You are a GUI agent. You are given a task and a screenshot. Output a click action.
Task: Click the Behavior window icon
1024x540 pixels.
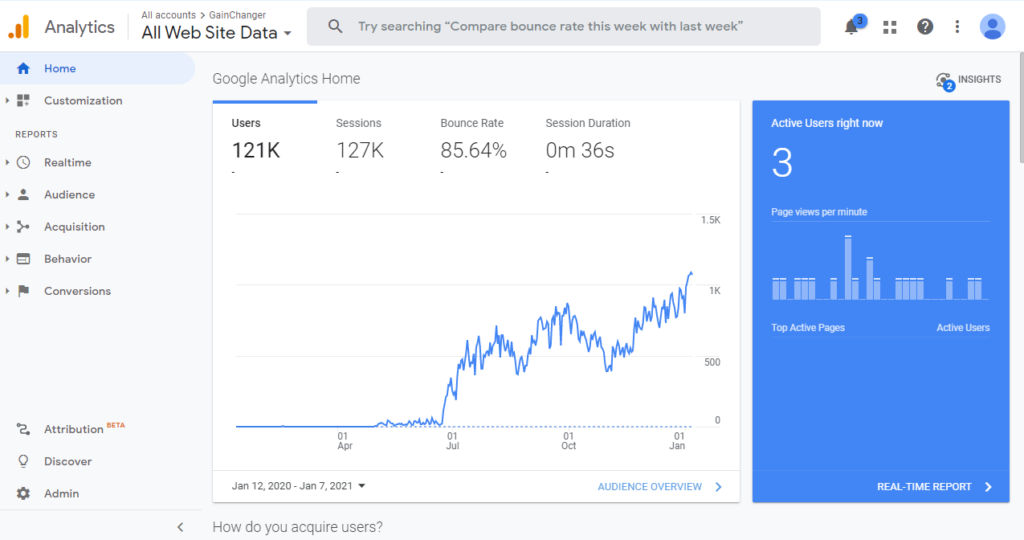24,259
